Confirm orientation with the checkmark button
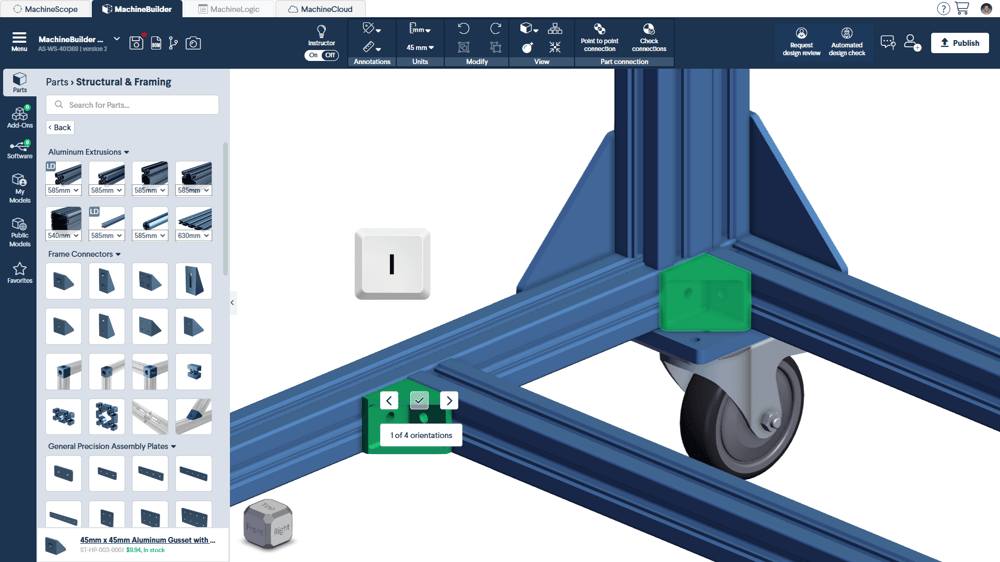 click(419, 400)
